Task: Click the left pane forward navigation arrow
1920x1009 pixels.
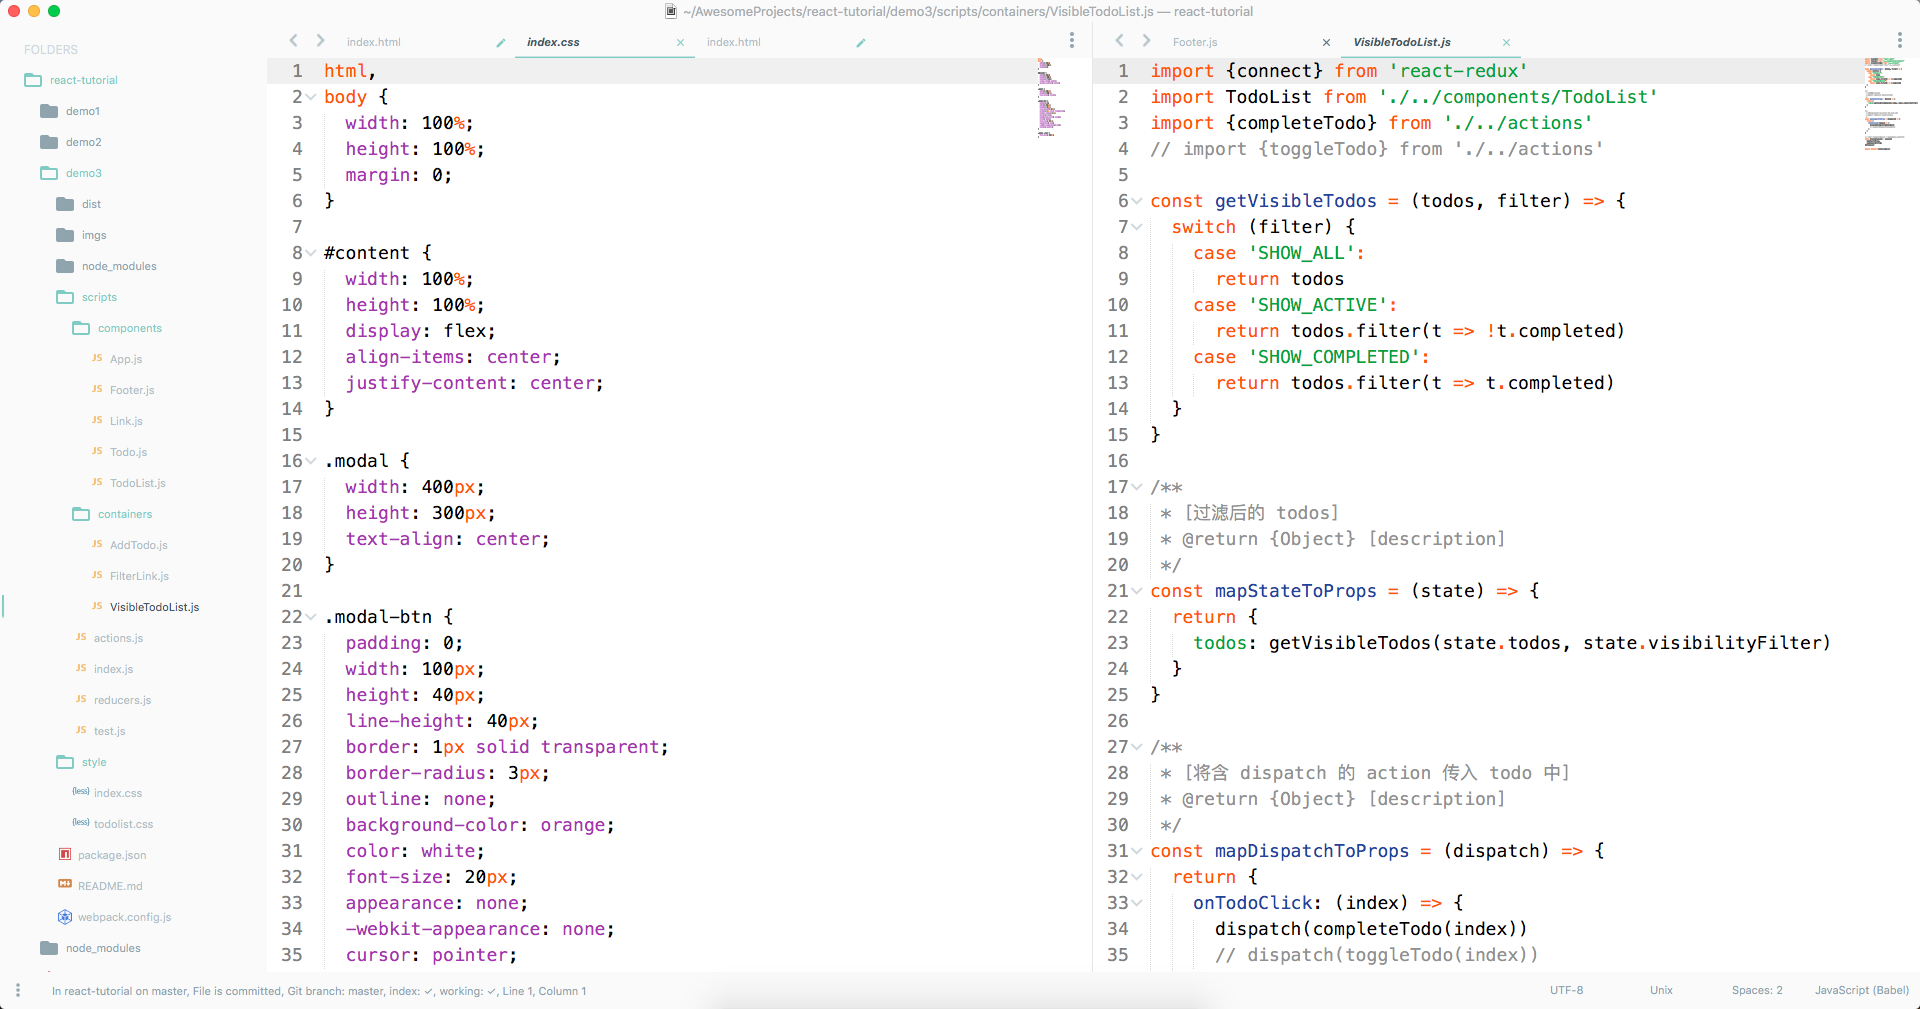Action: click(x=320, y=41)
